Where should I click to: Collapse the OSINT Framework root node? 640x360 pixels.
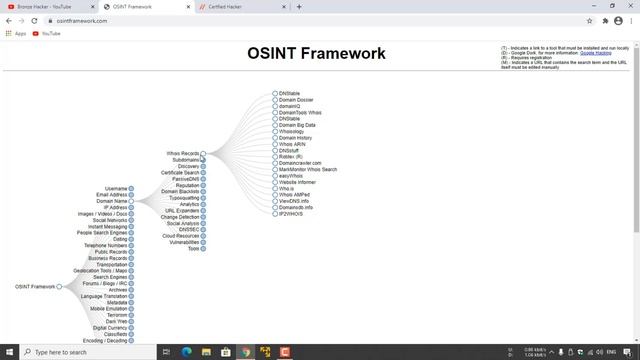click(x=59, y=287)
